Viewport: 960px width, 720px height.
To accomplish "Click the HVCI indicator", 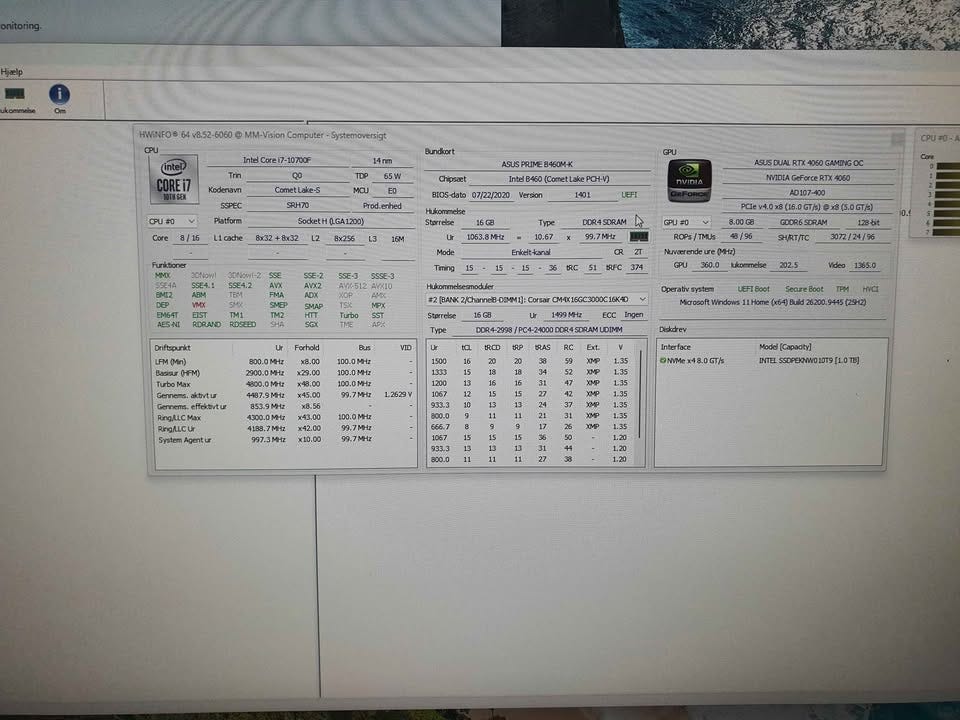I will click(870, 289).
